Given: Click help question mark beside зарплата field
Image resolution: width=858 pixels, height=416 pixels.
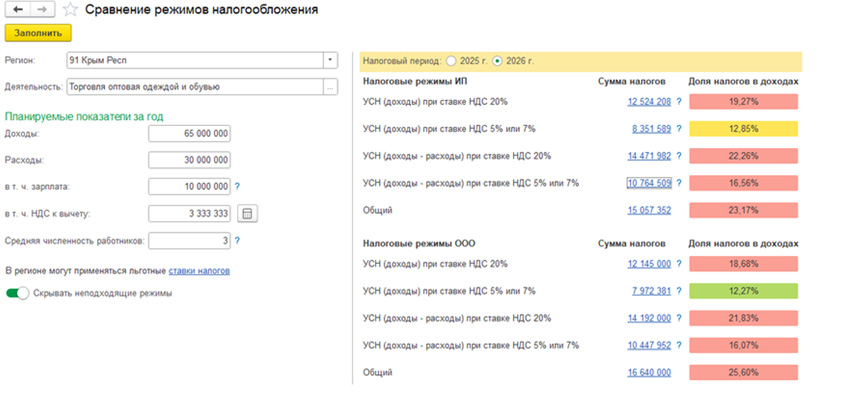Looking at the screenshot, I should pyautogui.click(x=237, y=186).
